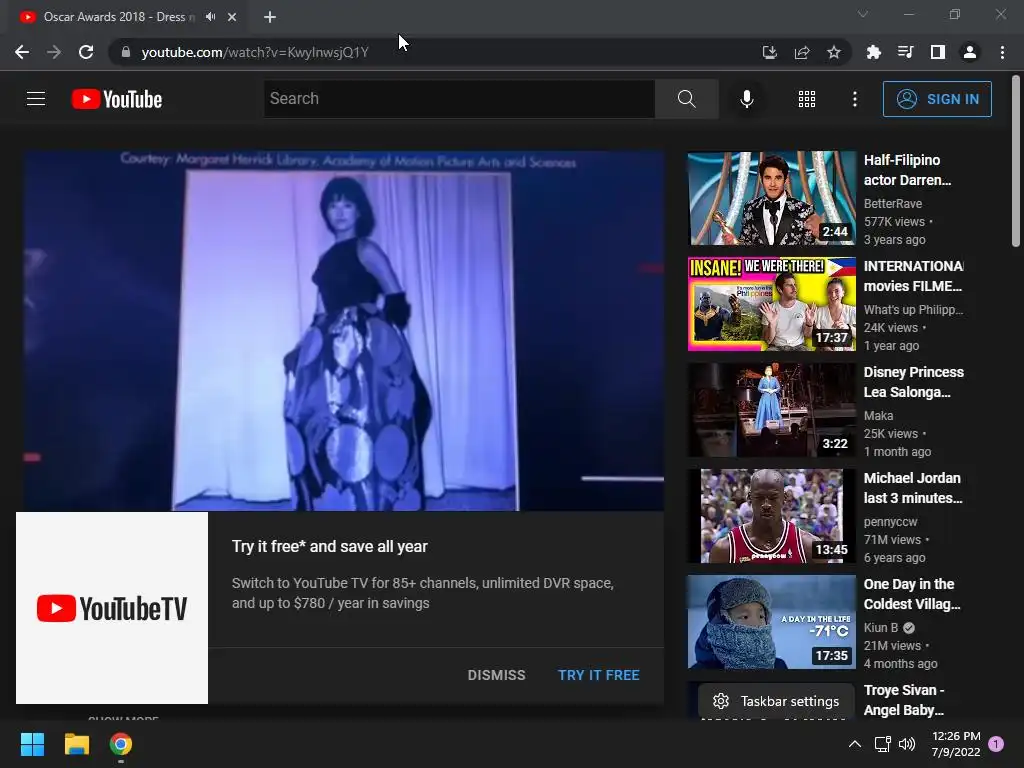Click the browser forward arrow
This screenshot has height=768, width=1024.
(54, 52)
